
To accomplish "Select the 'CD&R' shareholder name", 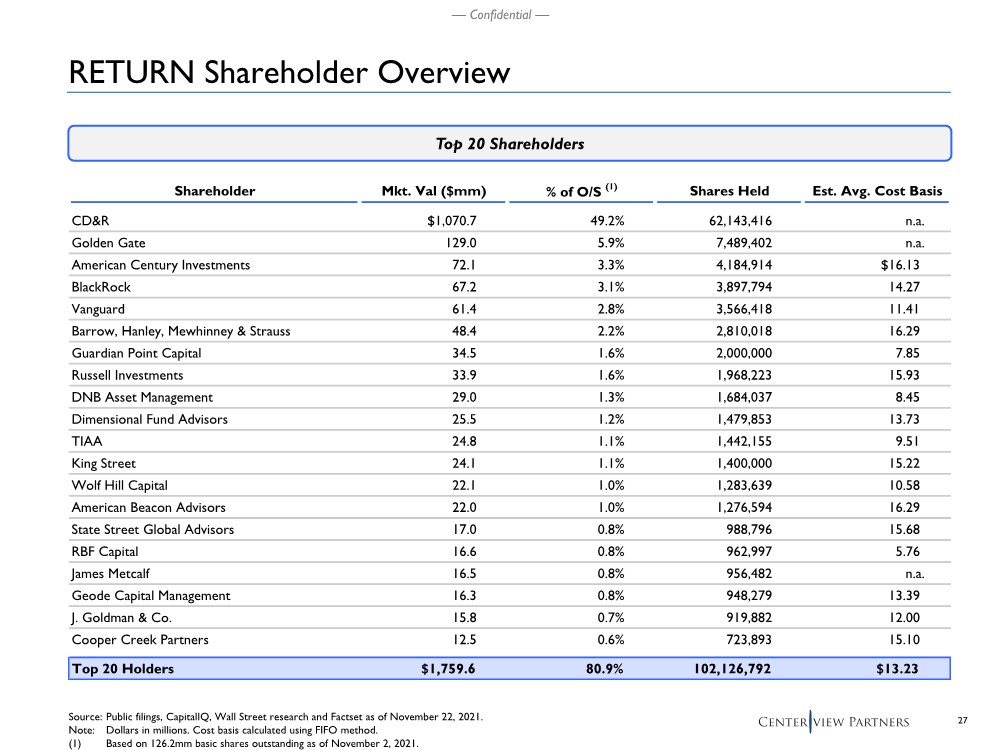I will tap(90, 221).
